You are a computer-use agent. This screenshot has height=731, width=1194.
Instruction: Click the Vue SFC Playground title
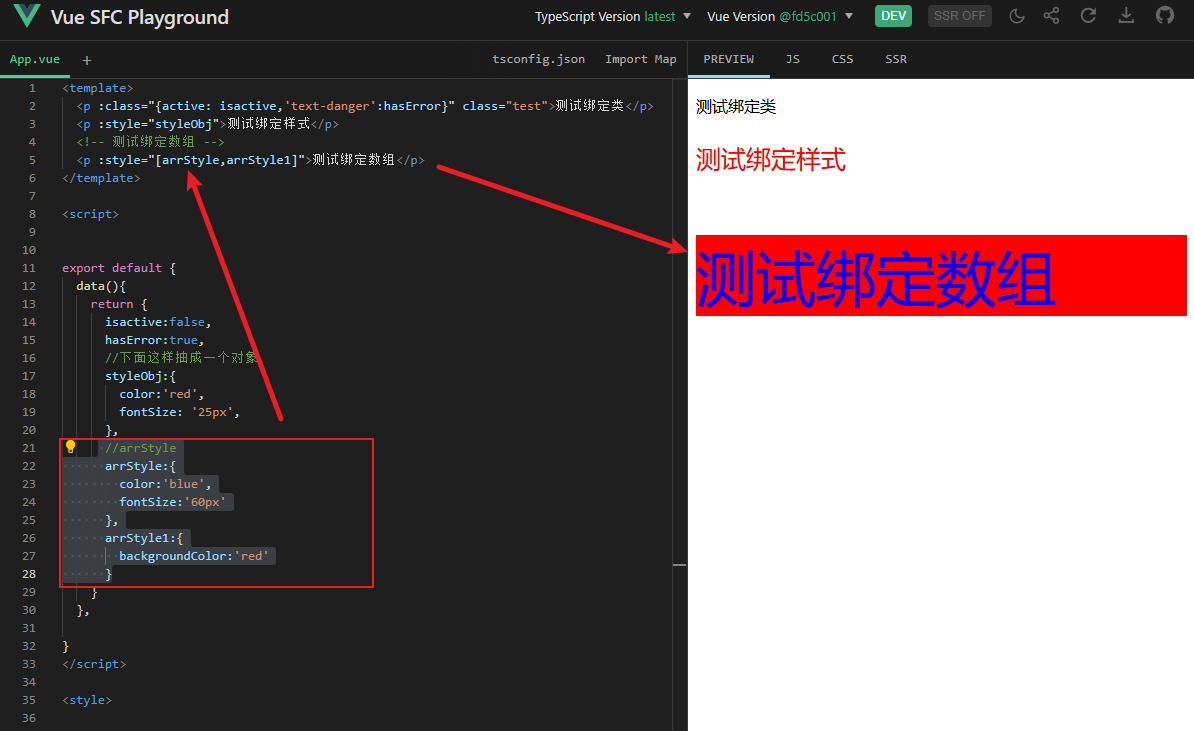point(139,17)
